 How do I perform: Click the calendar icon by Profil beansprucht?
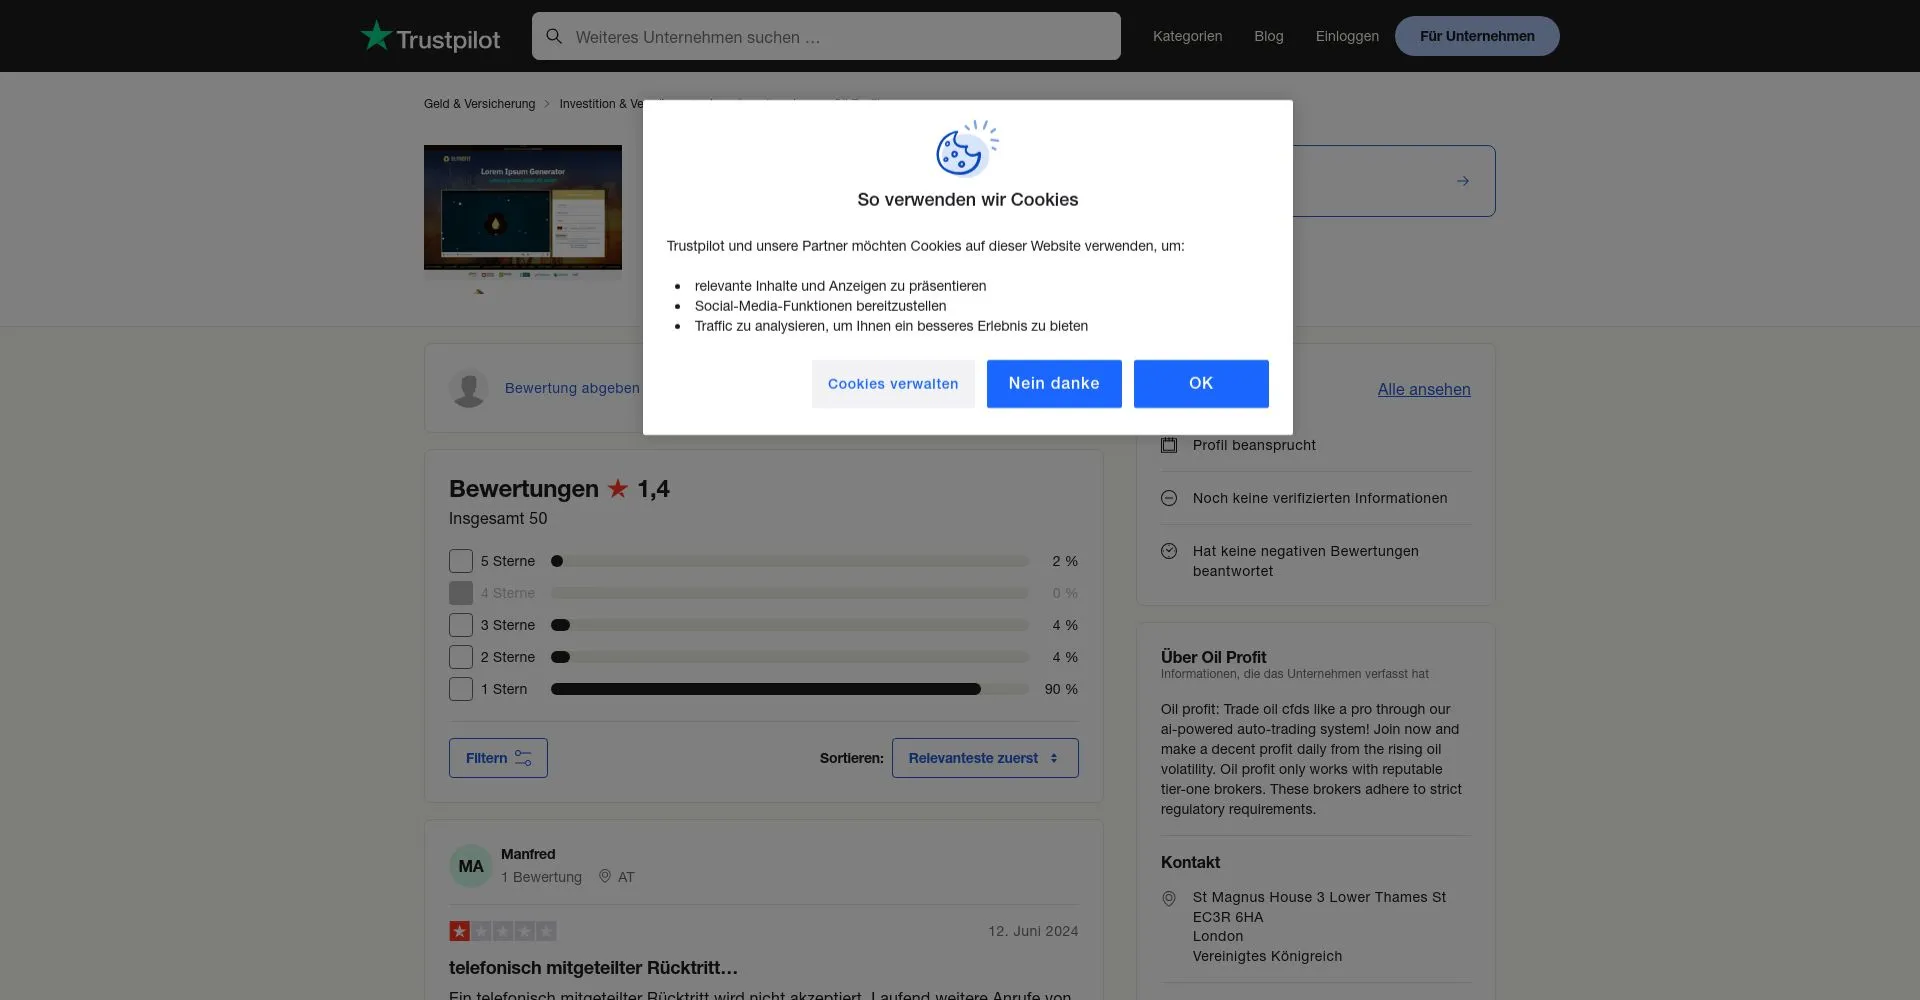[1169, 445]
